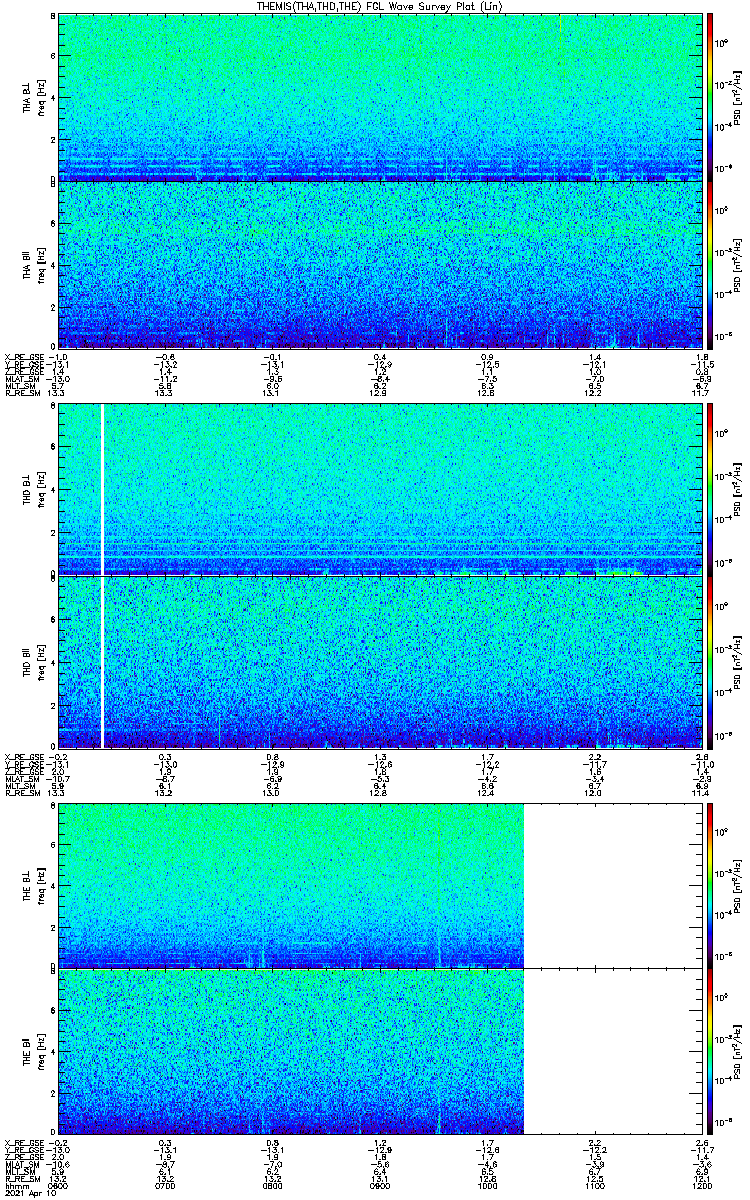
Task: Select the THD B-parallel spectrogram panel
Action: tap(381, 661)
